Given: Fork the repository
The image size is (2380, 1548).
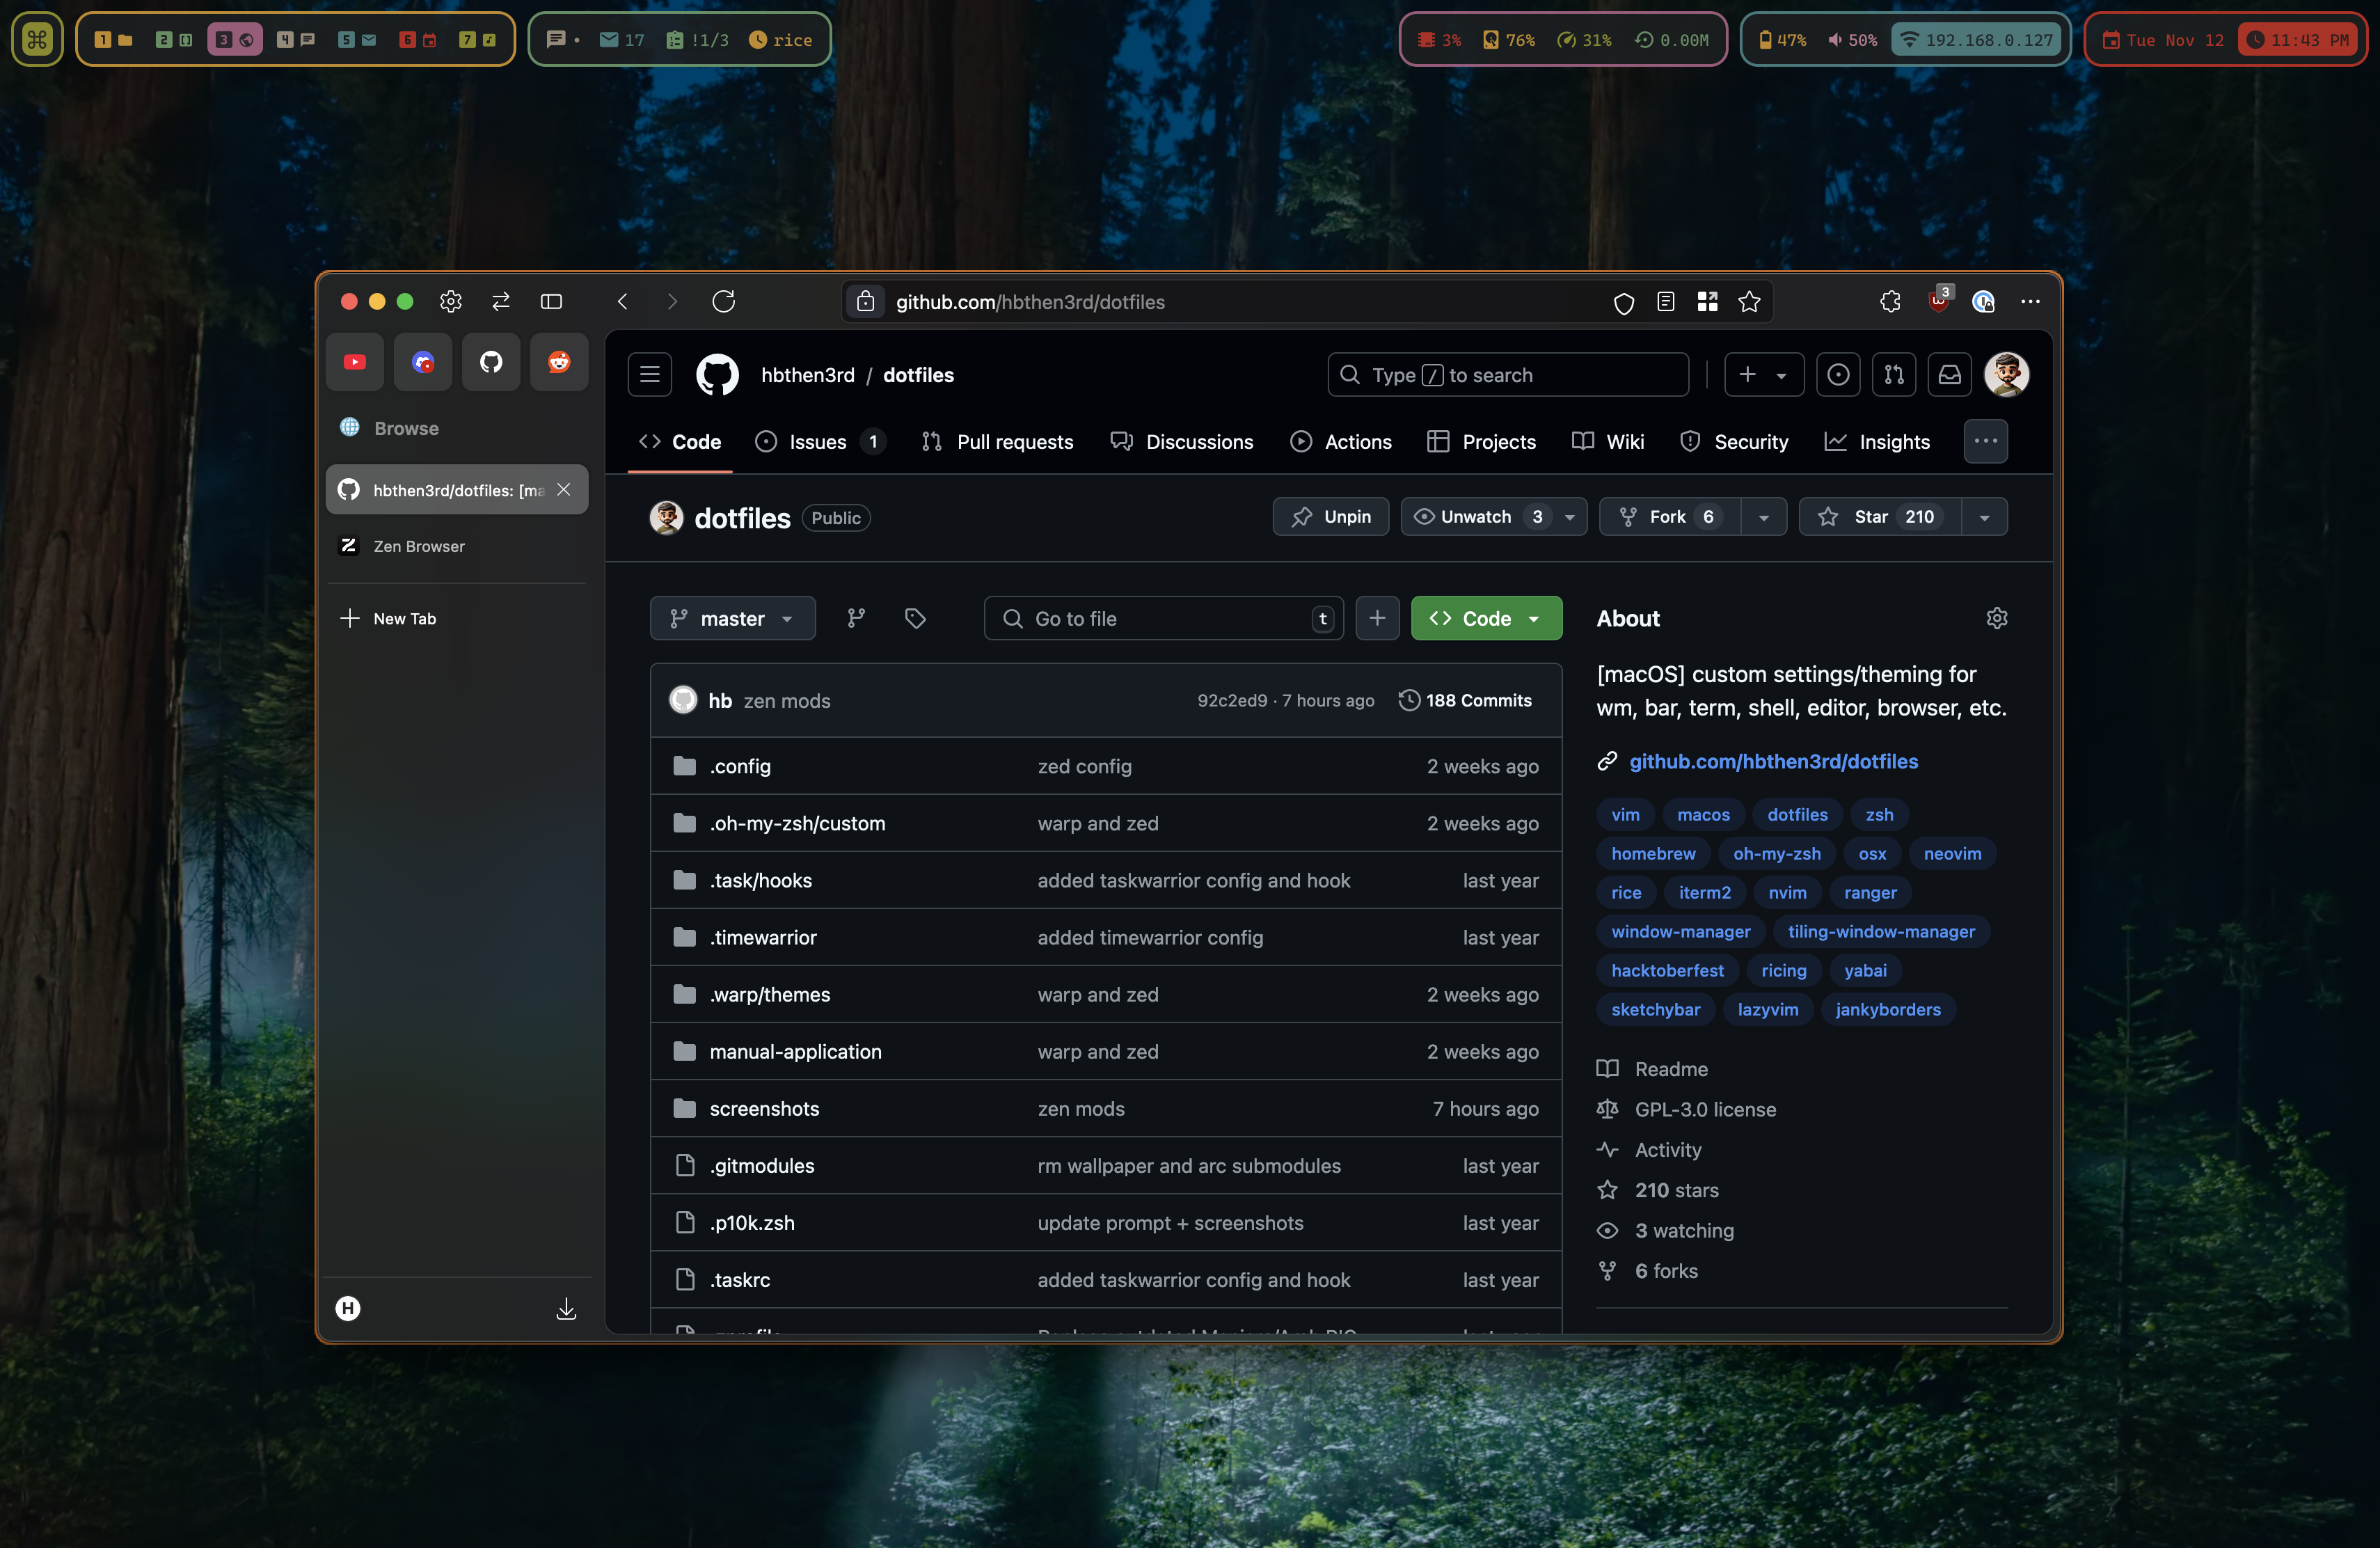Looking at the screenshot, I should pos(1670,517).
